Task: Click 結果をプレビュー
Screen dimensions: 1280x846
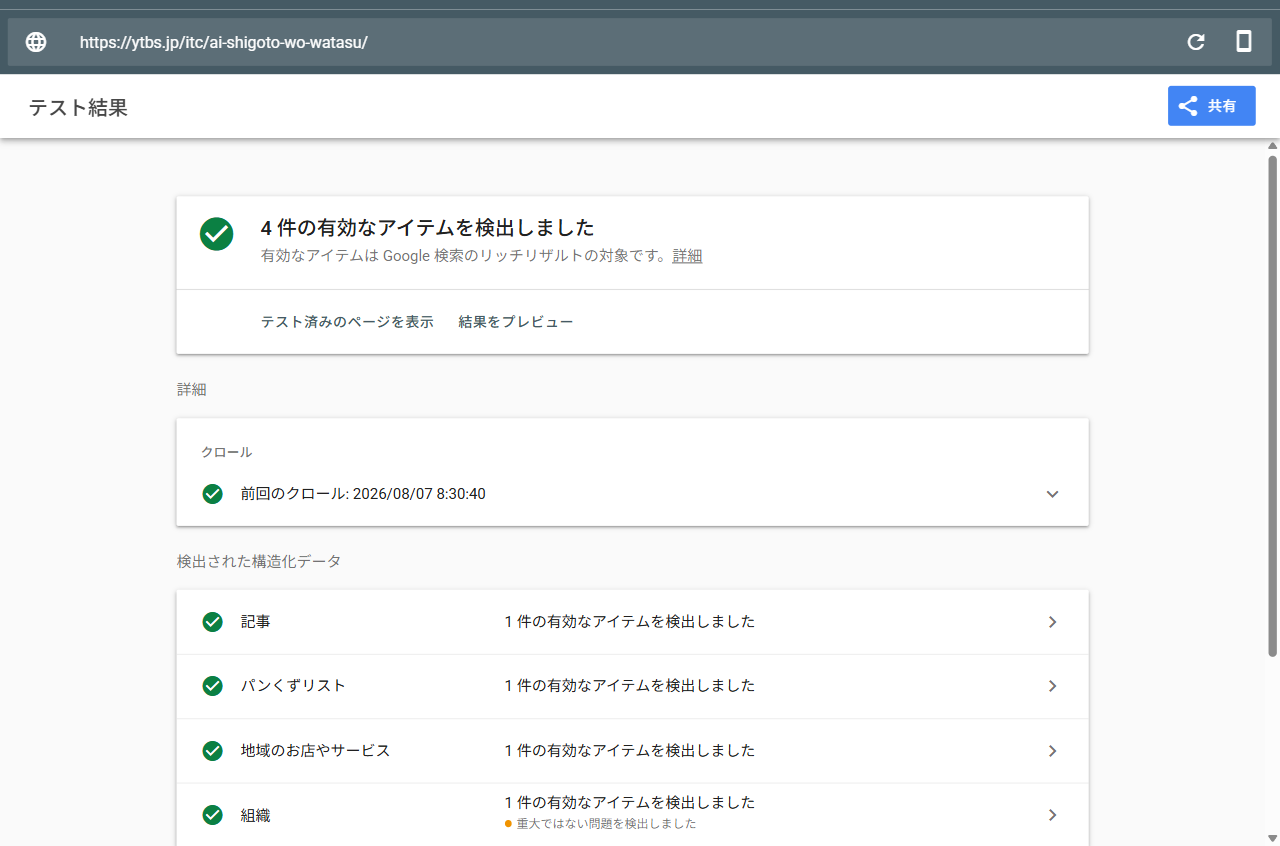Action: click(x=516, y=322)
